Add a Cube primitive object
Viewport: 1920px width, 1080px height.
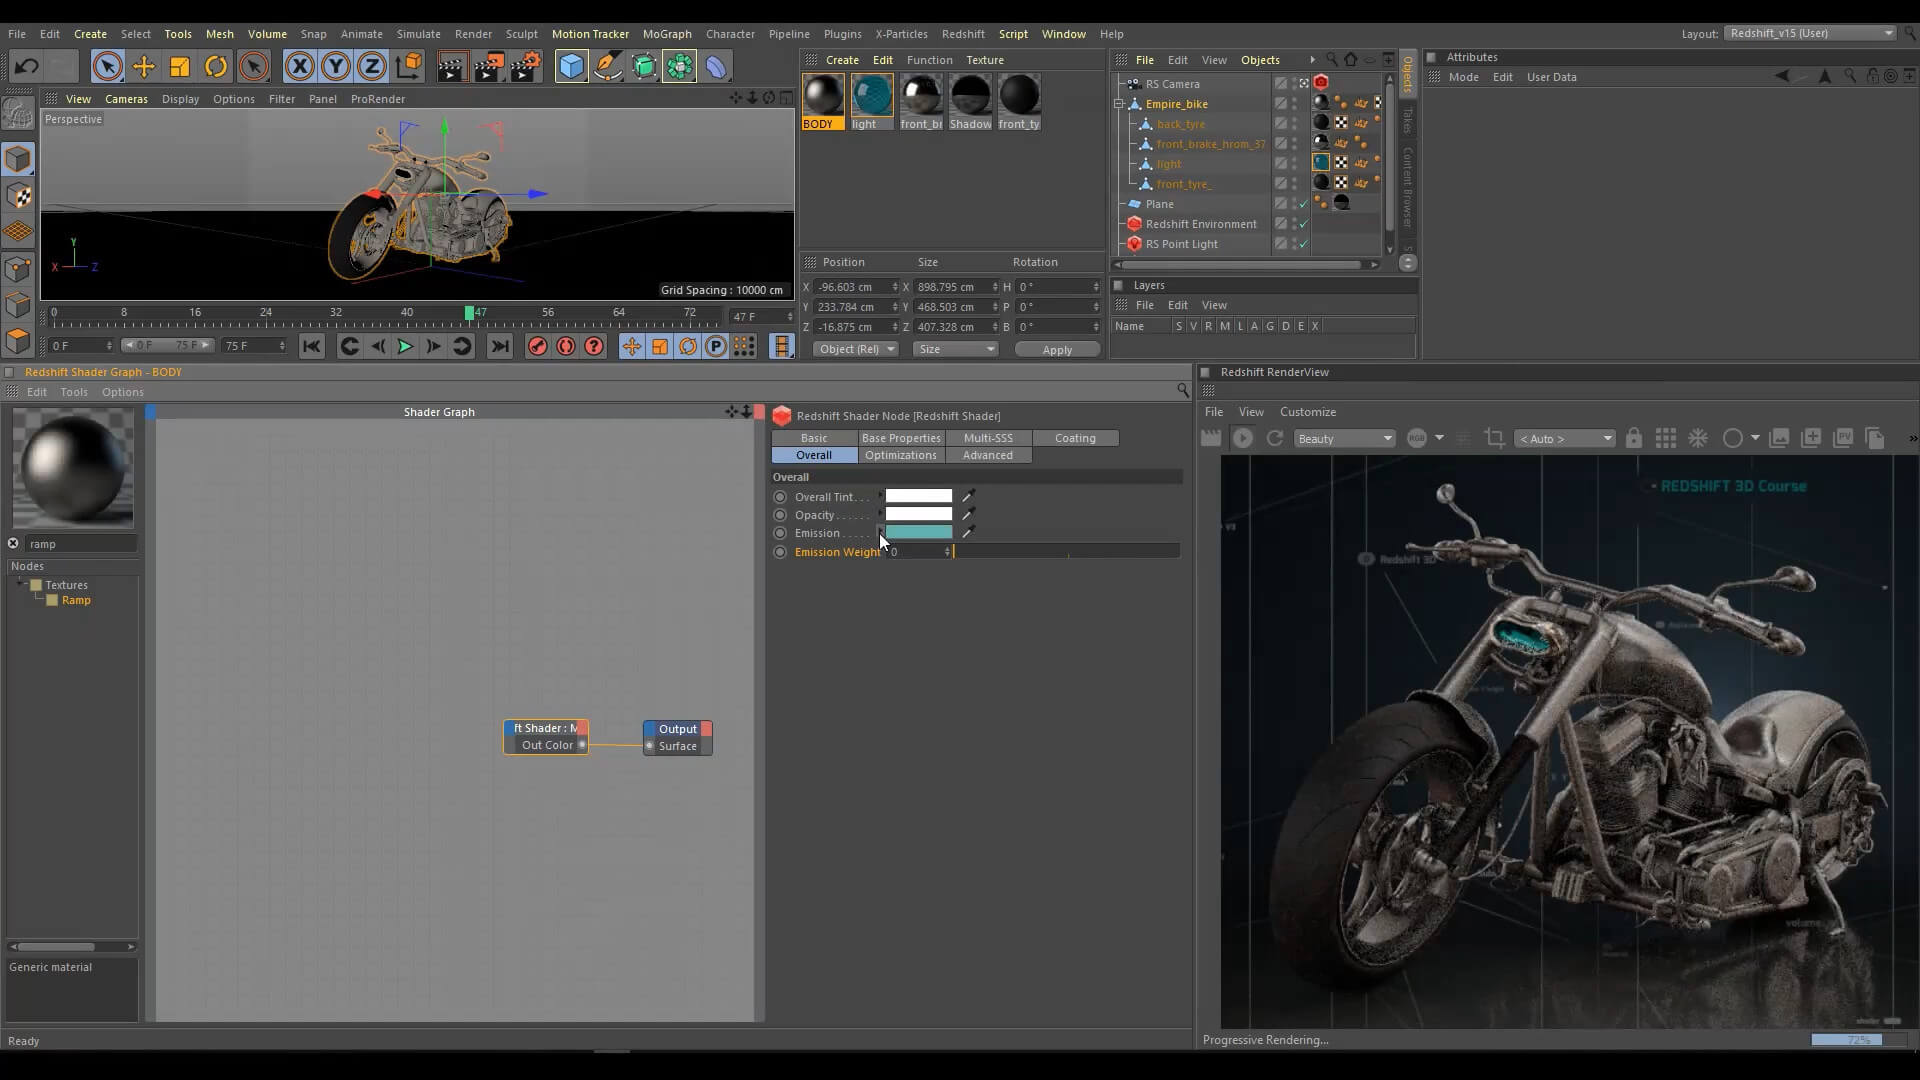click(571, 67)
